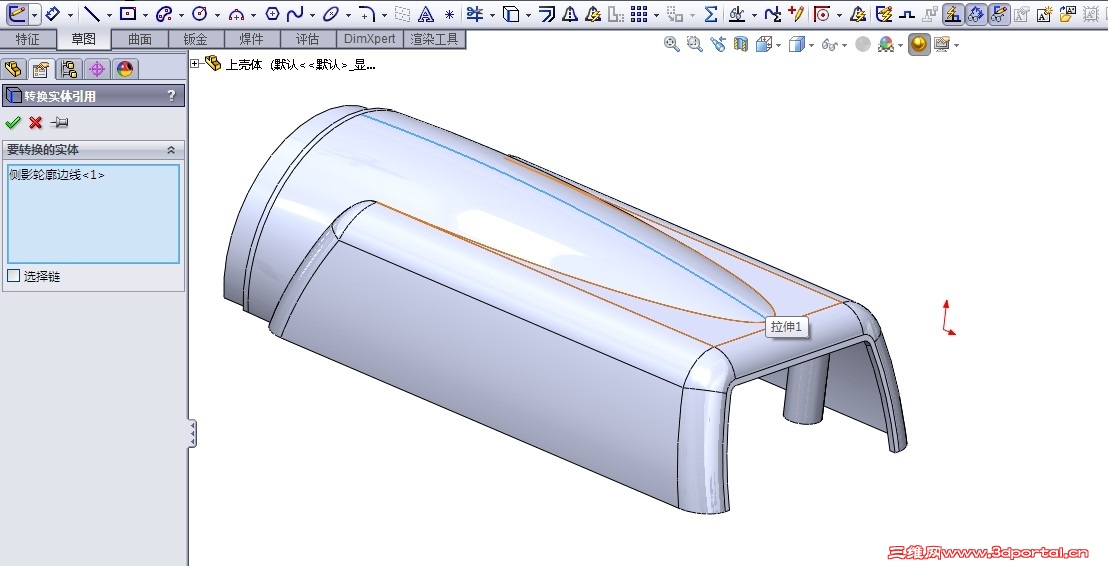Click the Quick Snaps target icon

coord(821,13)
